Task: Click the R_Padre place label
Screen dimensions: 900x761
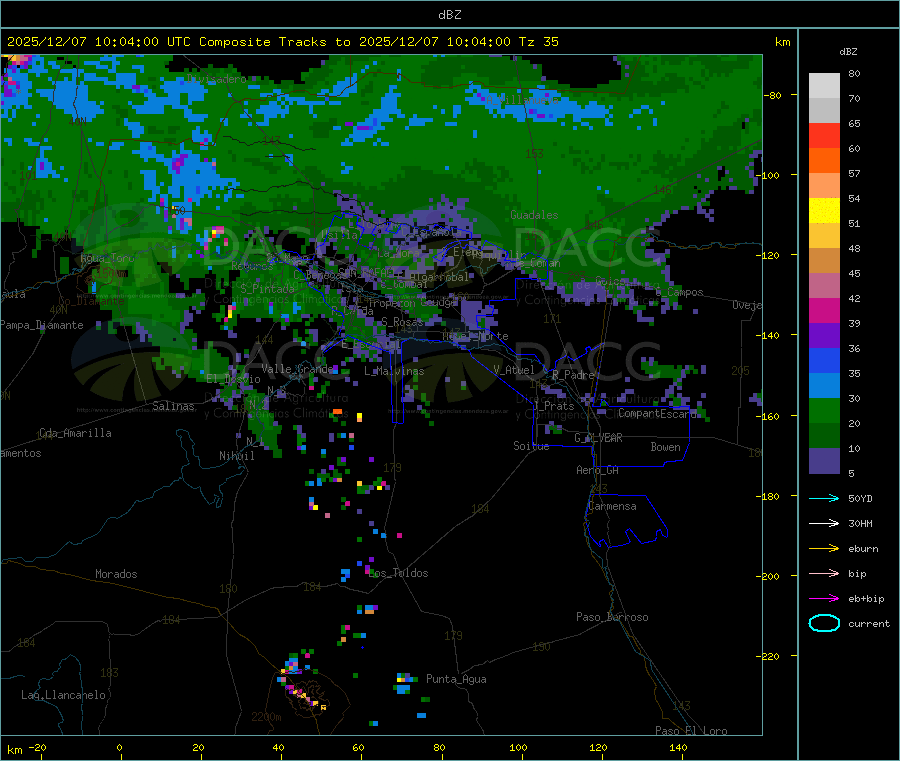Action: 573,375
